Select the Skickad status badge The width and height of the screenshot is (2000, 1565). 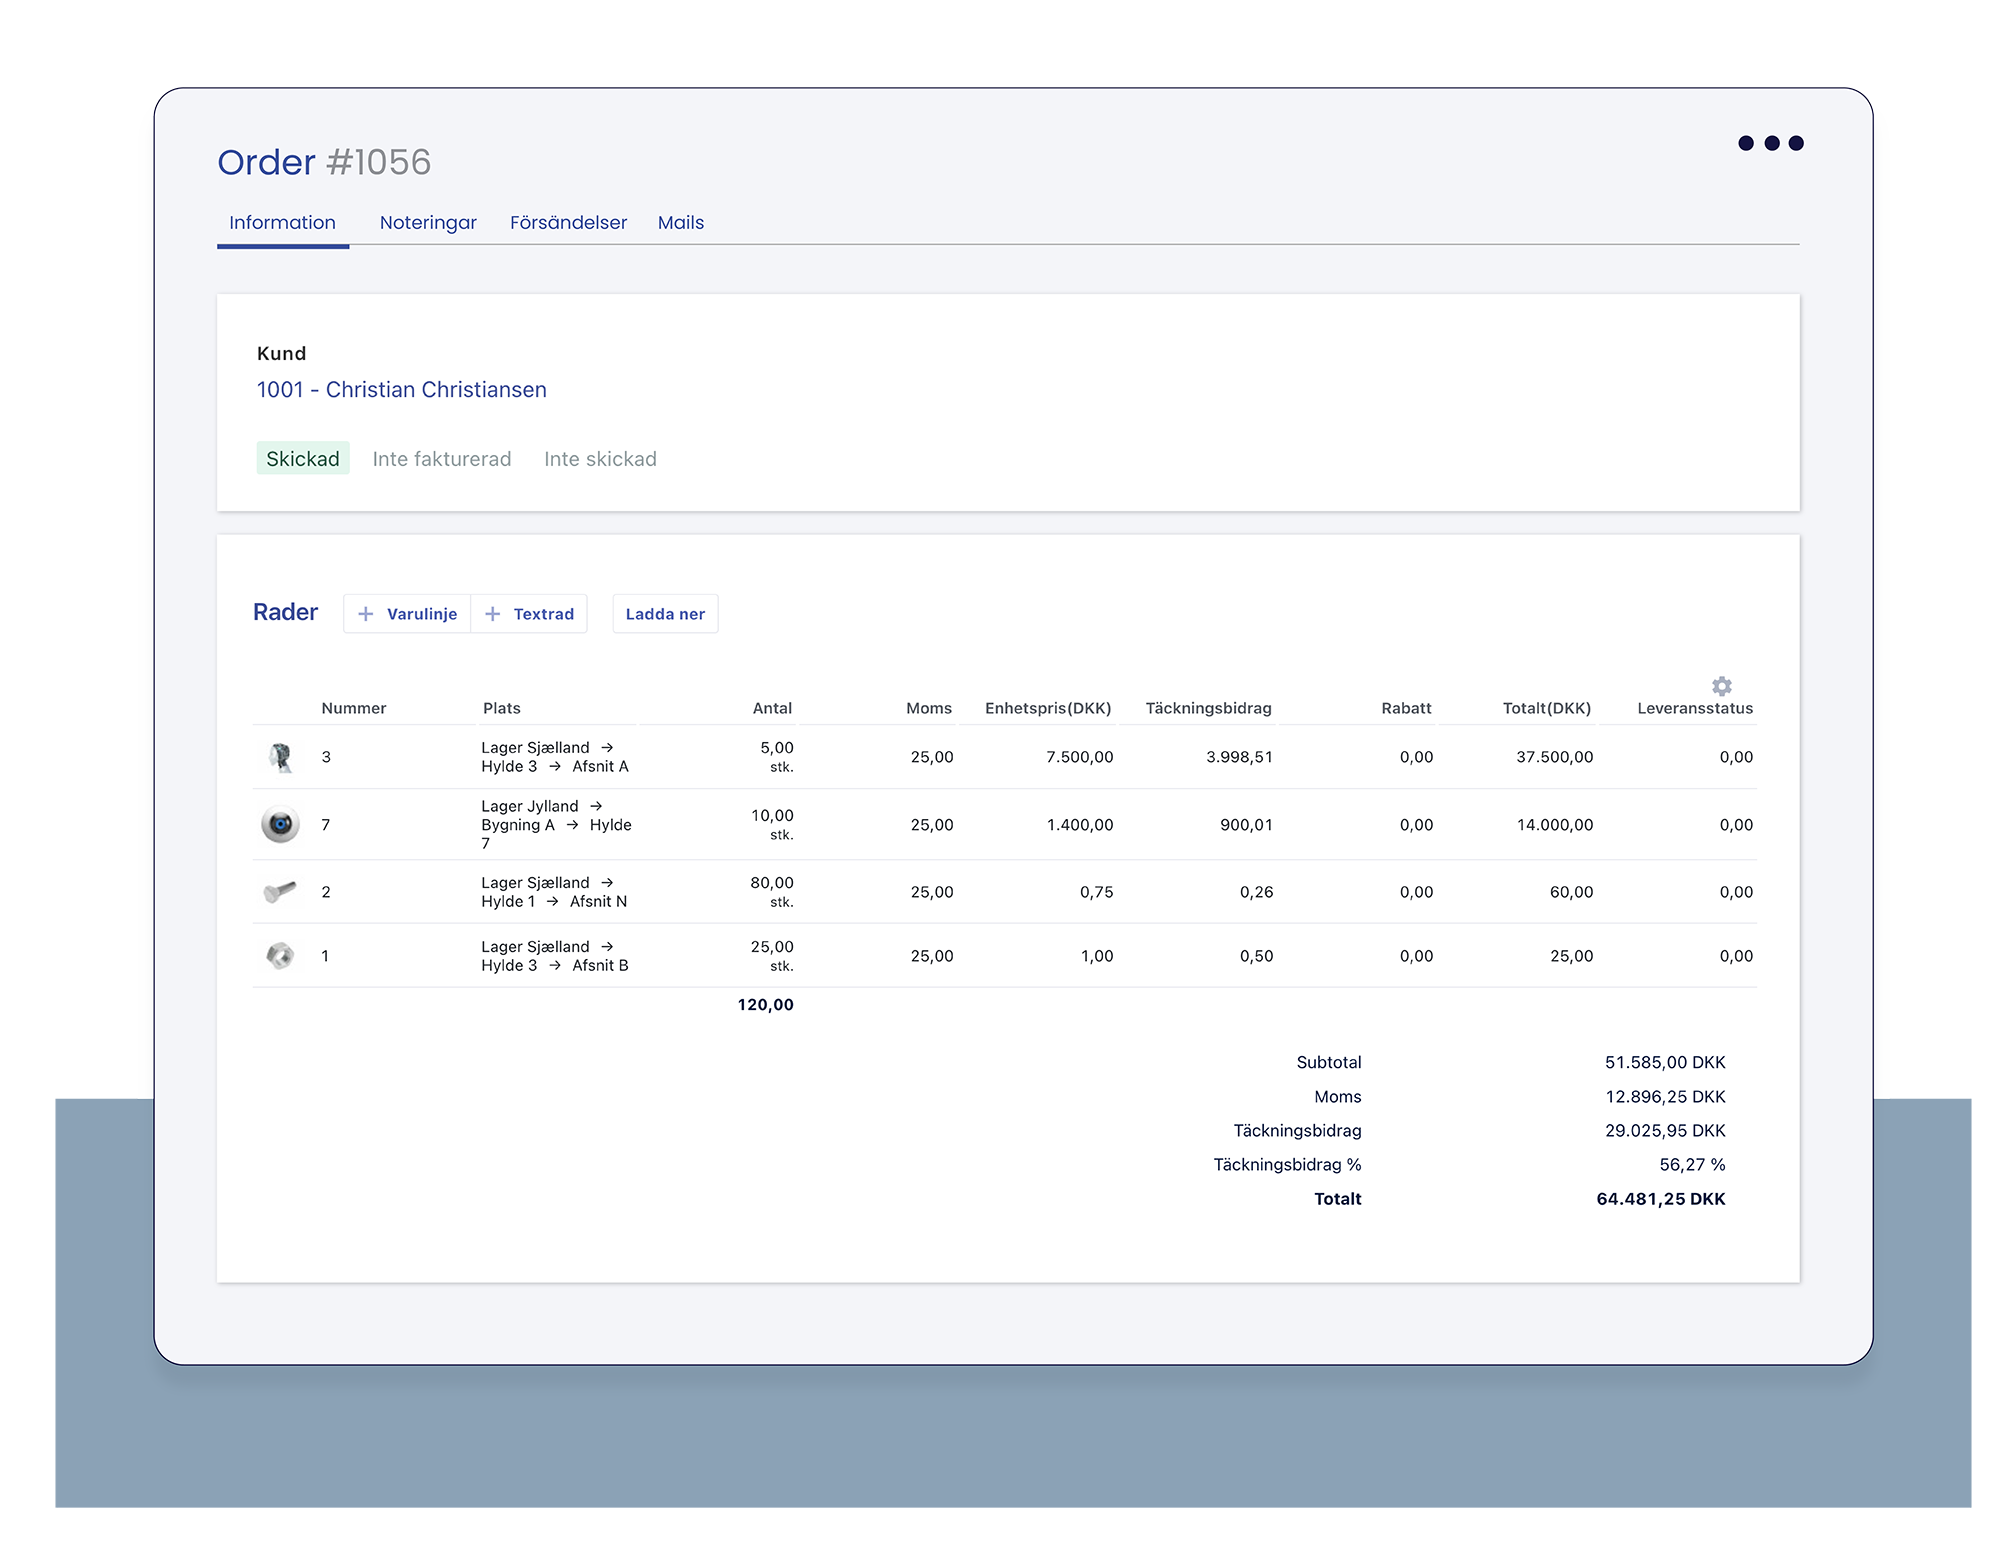click(302, 458)
